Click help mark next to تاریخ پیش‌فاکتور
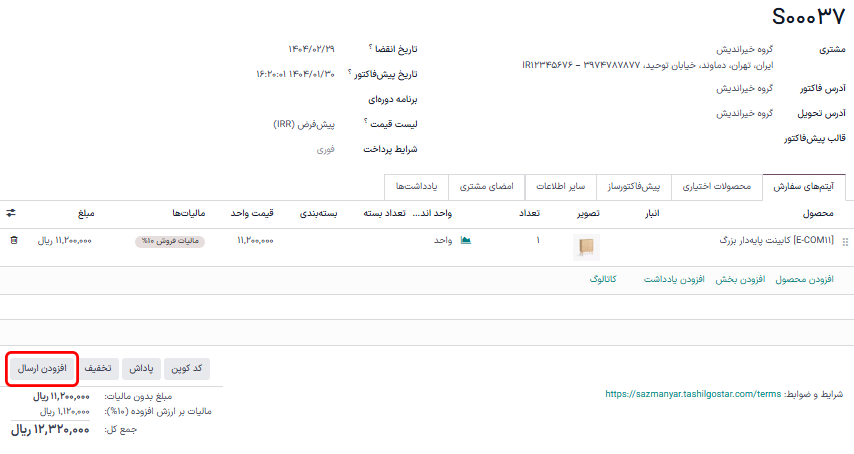Viewport: 854px width, 454px height. 349,72
